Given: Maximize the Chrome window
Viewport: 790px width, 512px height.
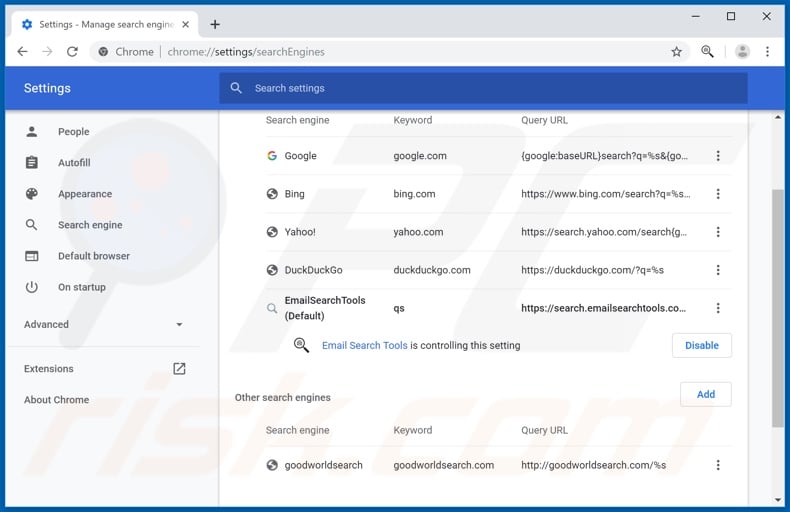Looking at the screenshot, I should (731, 17).
